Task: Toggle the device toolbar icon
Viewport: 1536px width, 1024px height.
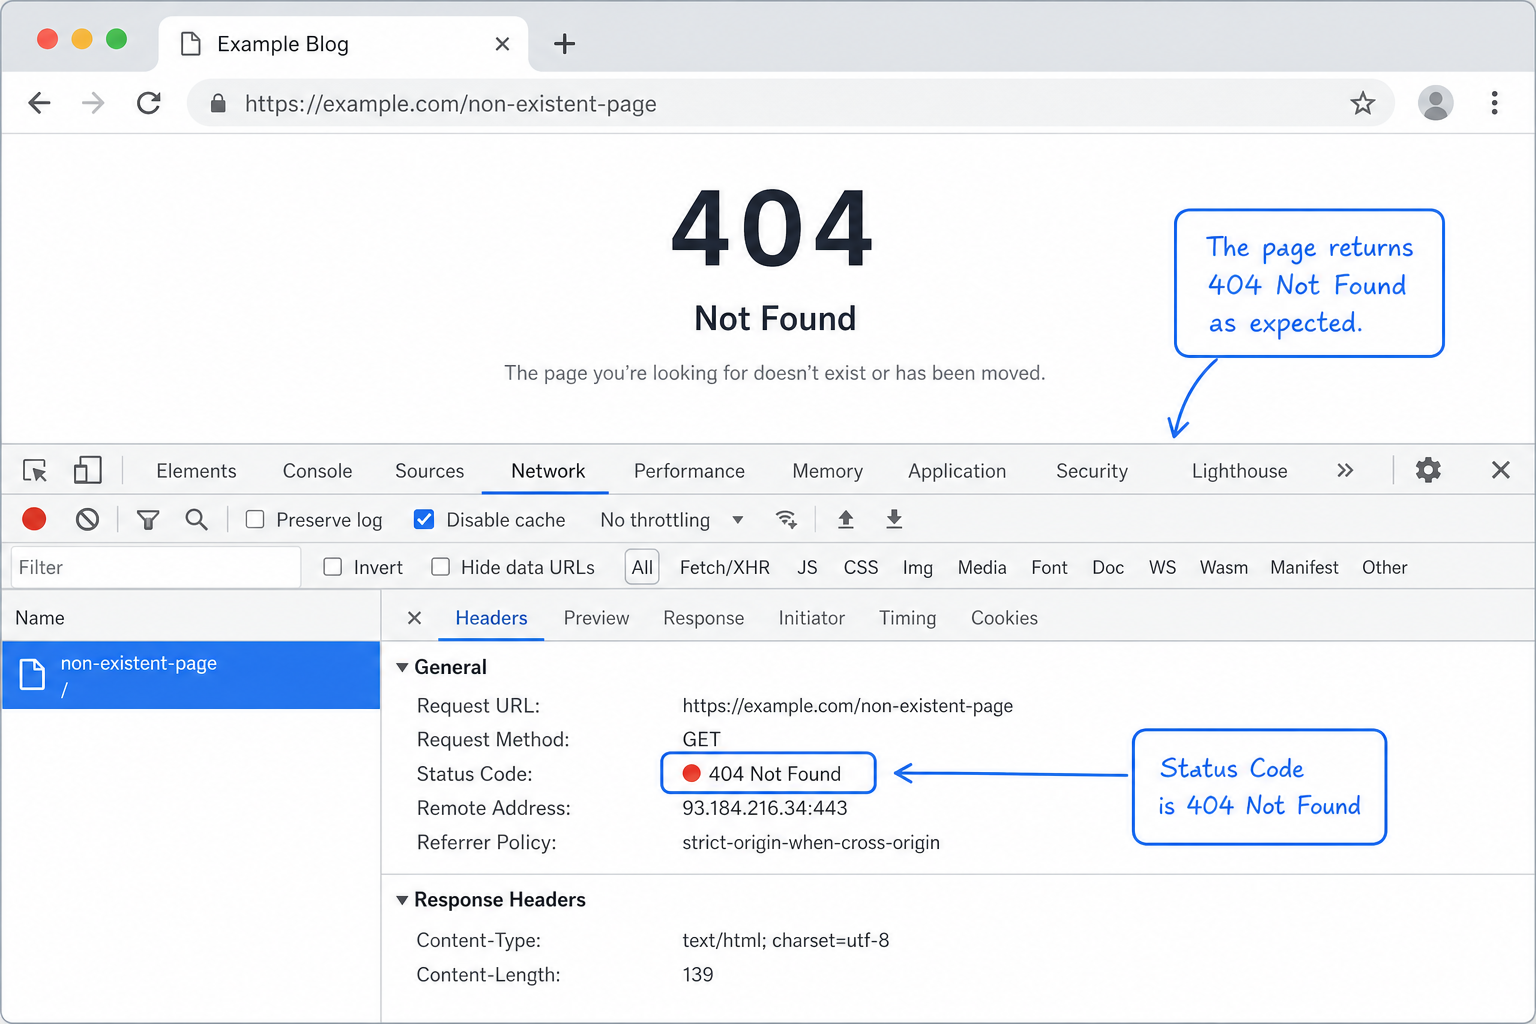Action: (x=87, y=470)
